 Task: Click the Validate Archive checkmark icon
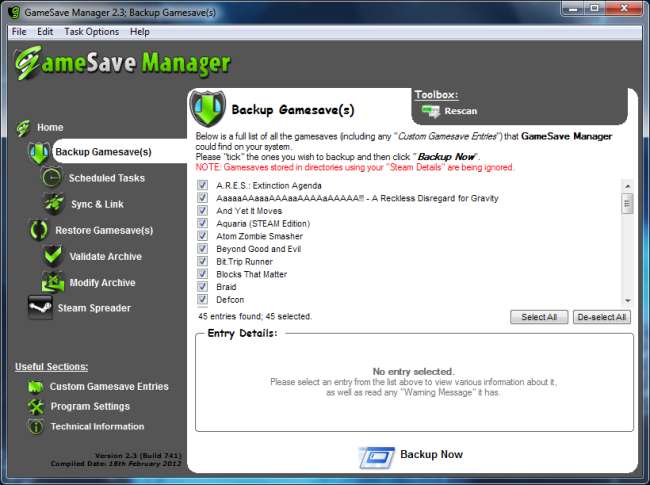(53, 256)
